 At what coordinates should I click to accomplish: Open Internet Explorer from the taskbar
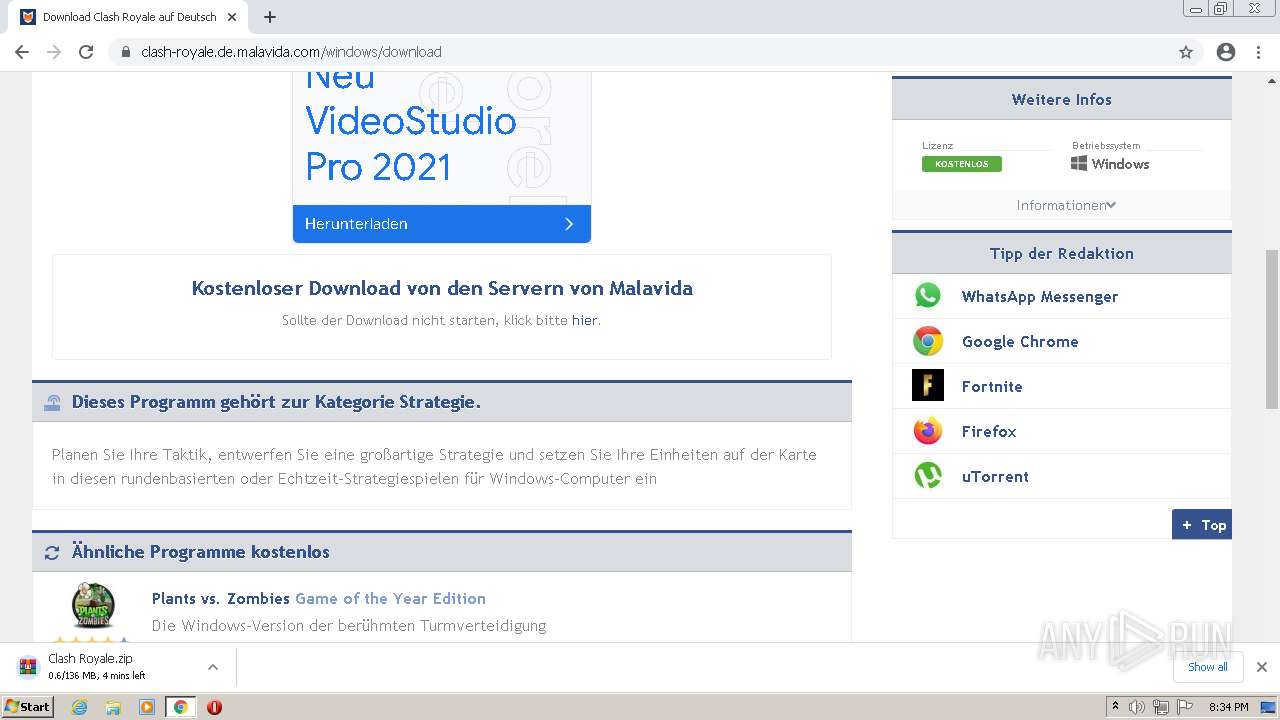[80, 707]
